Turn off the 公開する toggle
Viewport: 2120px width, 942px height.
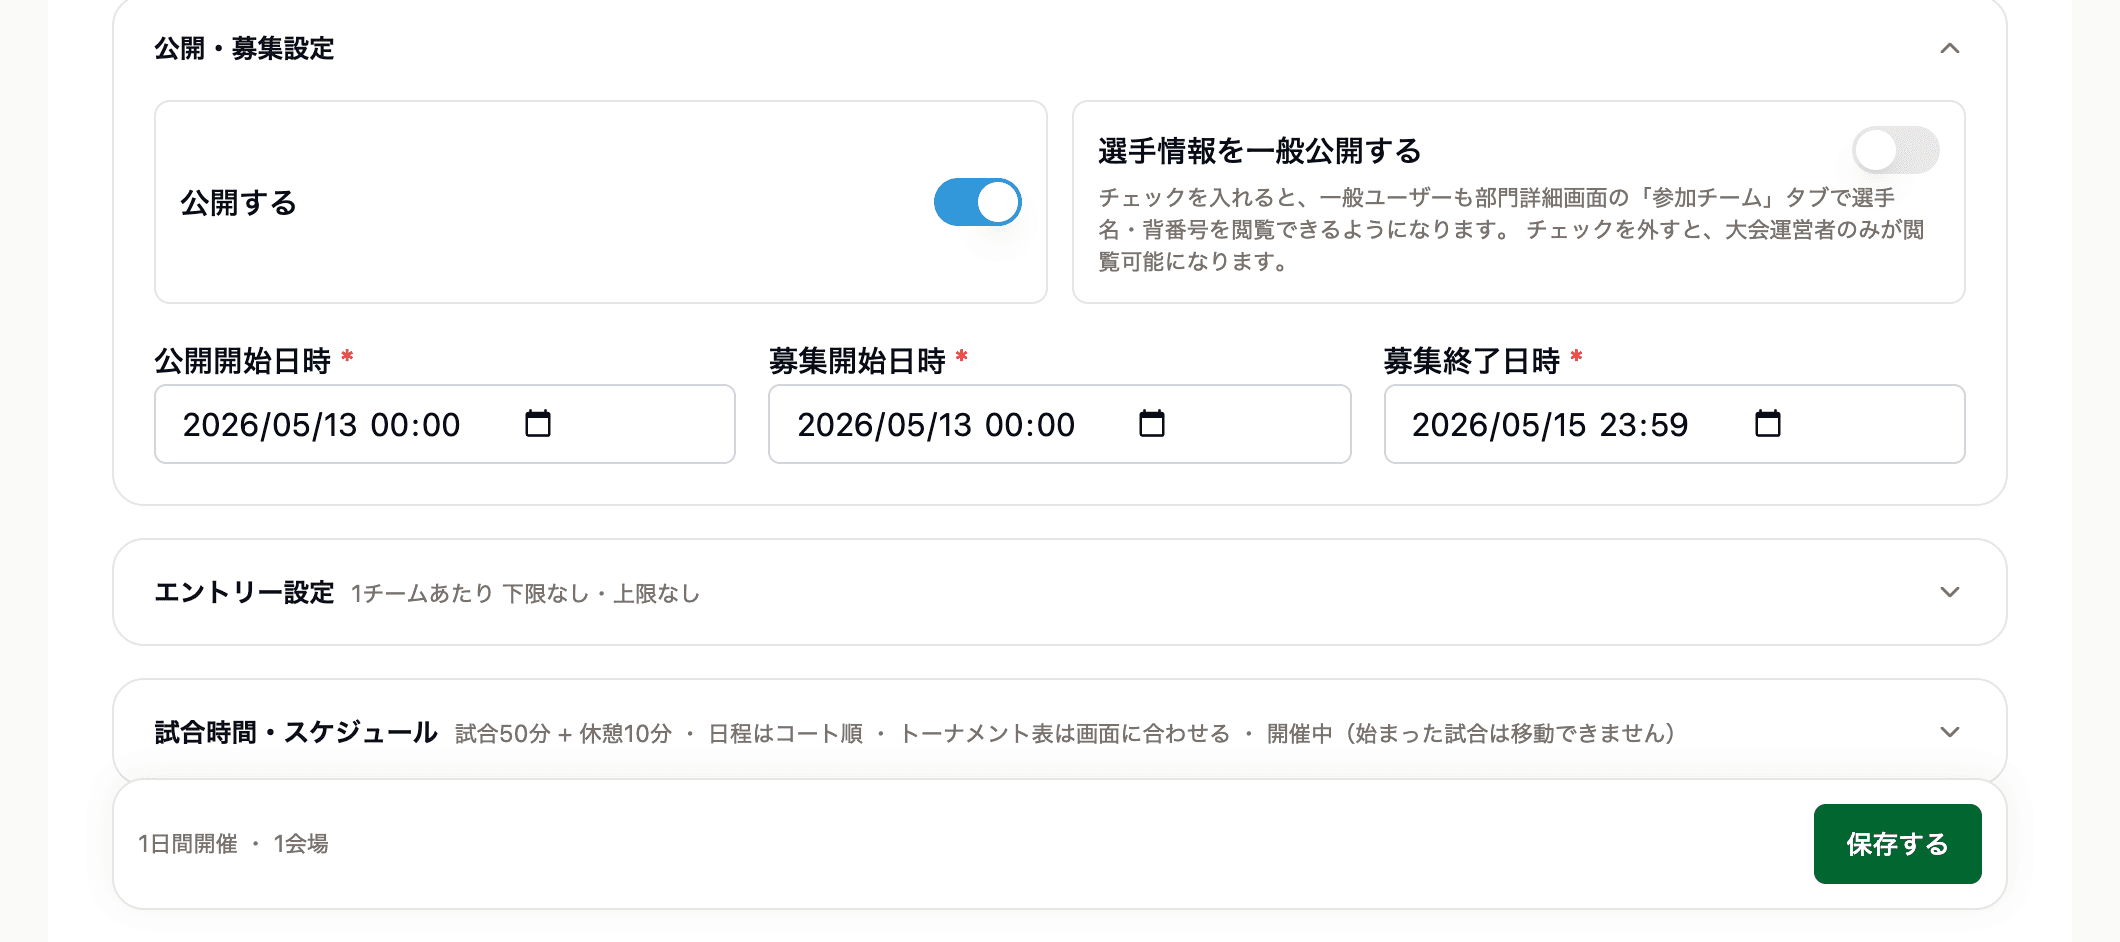tap(977, 202)
